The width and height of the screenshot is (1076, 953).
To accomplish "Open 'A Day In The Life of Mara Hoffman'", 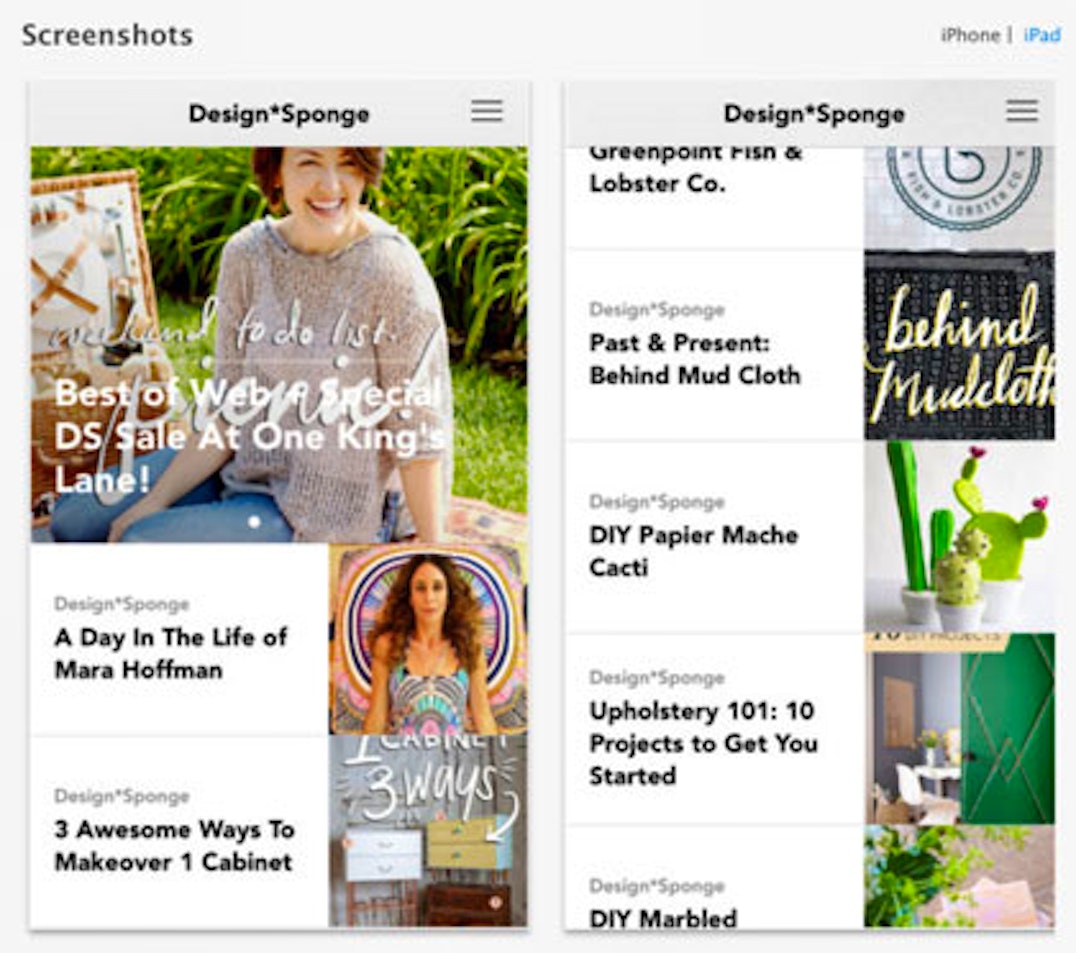I will 171,653.
